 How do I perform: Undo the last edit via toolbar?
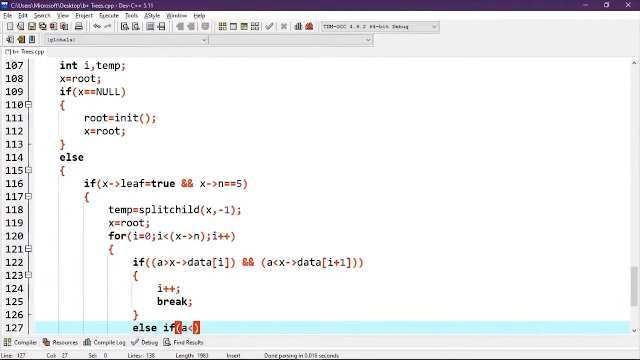[97, 27]
